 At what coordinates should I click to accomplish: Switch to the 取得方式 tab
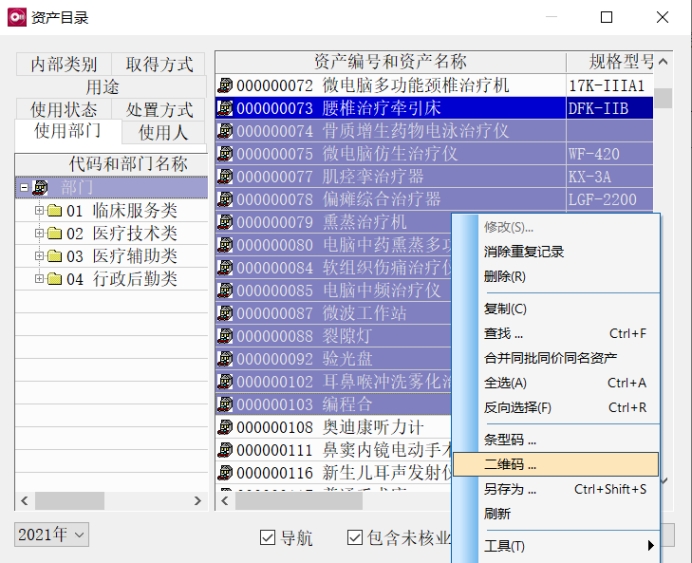point(159,64)
